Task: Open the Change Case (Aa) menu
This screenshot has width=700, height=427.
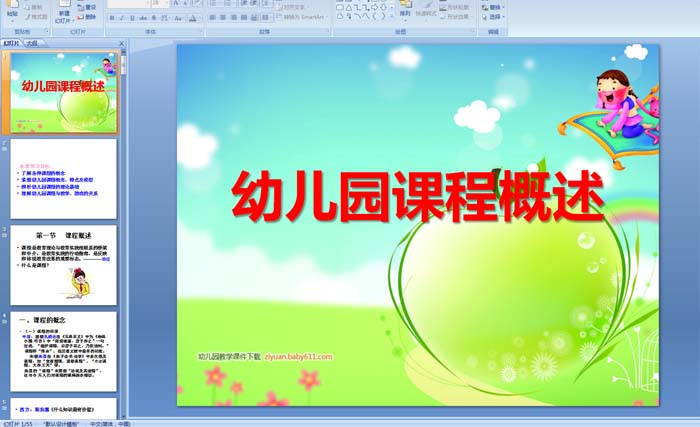Action: click(178, 18)
